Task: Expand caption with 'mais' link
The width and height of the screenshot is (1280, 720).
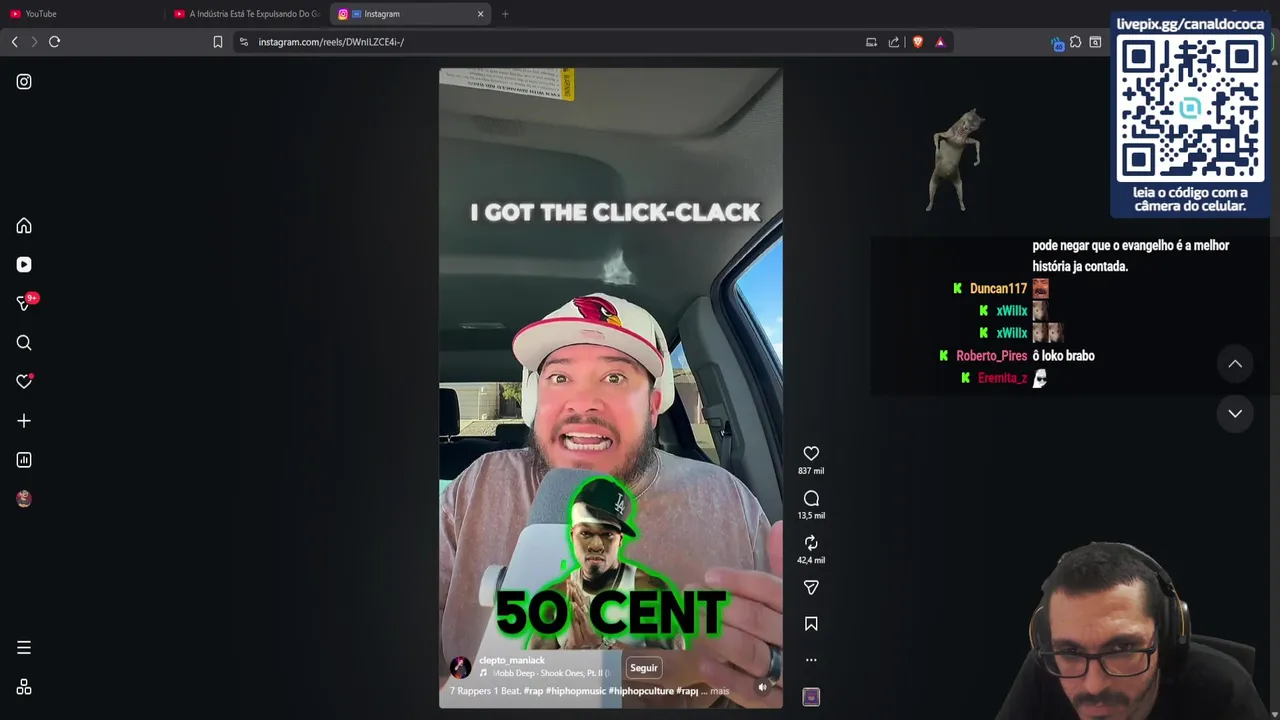Action: (720, 691)
